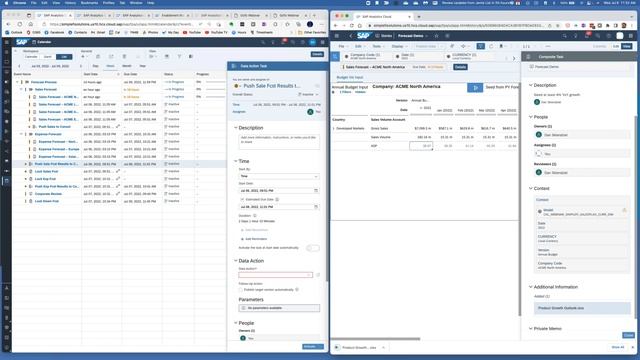
Task: Click the refresh icon in the story toolbar
Action: [x=491, y=47]
